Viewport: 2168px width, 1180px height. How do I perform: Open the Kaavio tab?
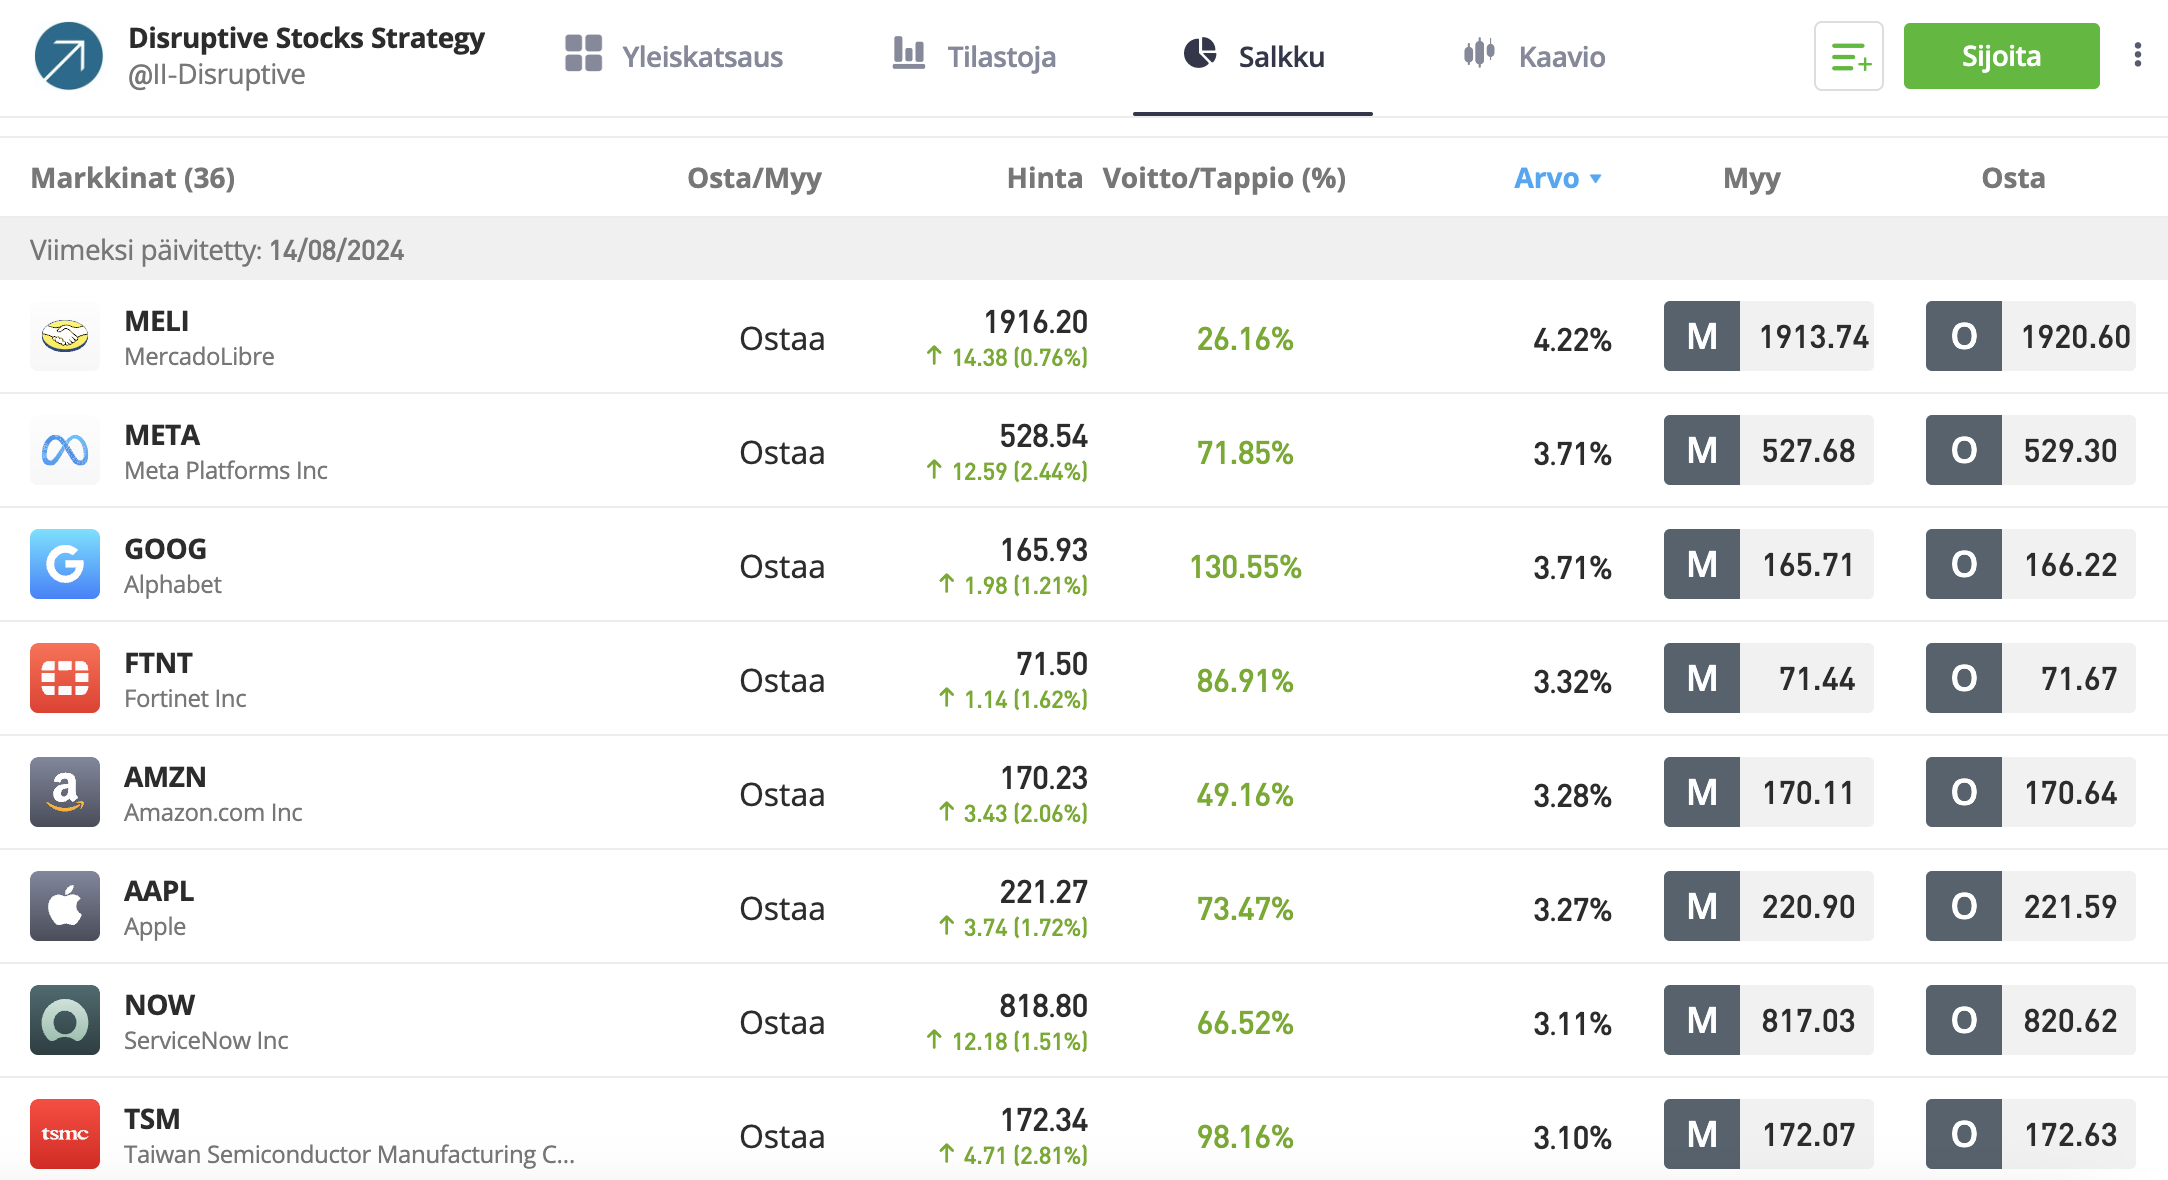1534,56
